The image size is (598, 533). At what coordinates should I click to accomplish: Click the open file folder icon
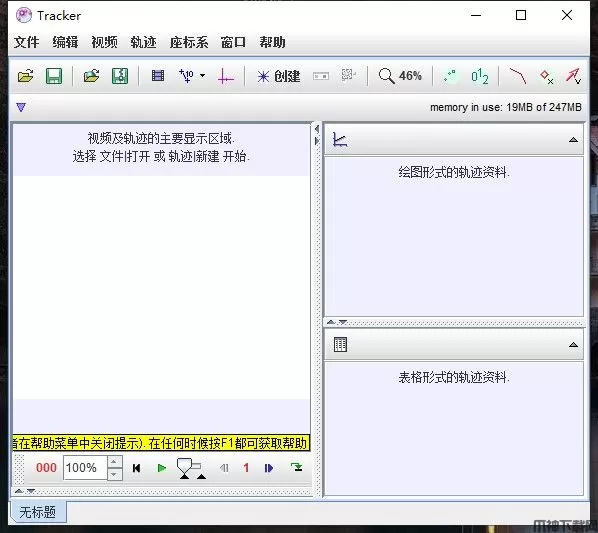point(26,76)
